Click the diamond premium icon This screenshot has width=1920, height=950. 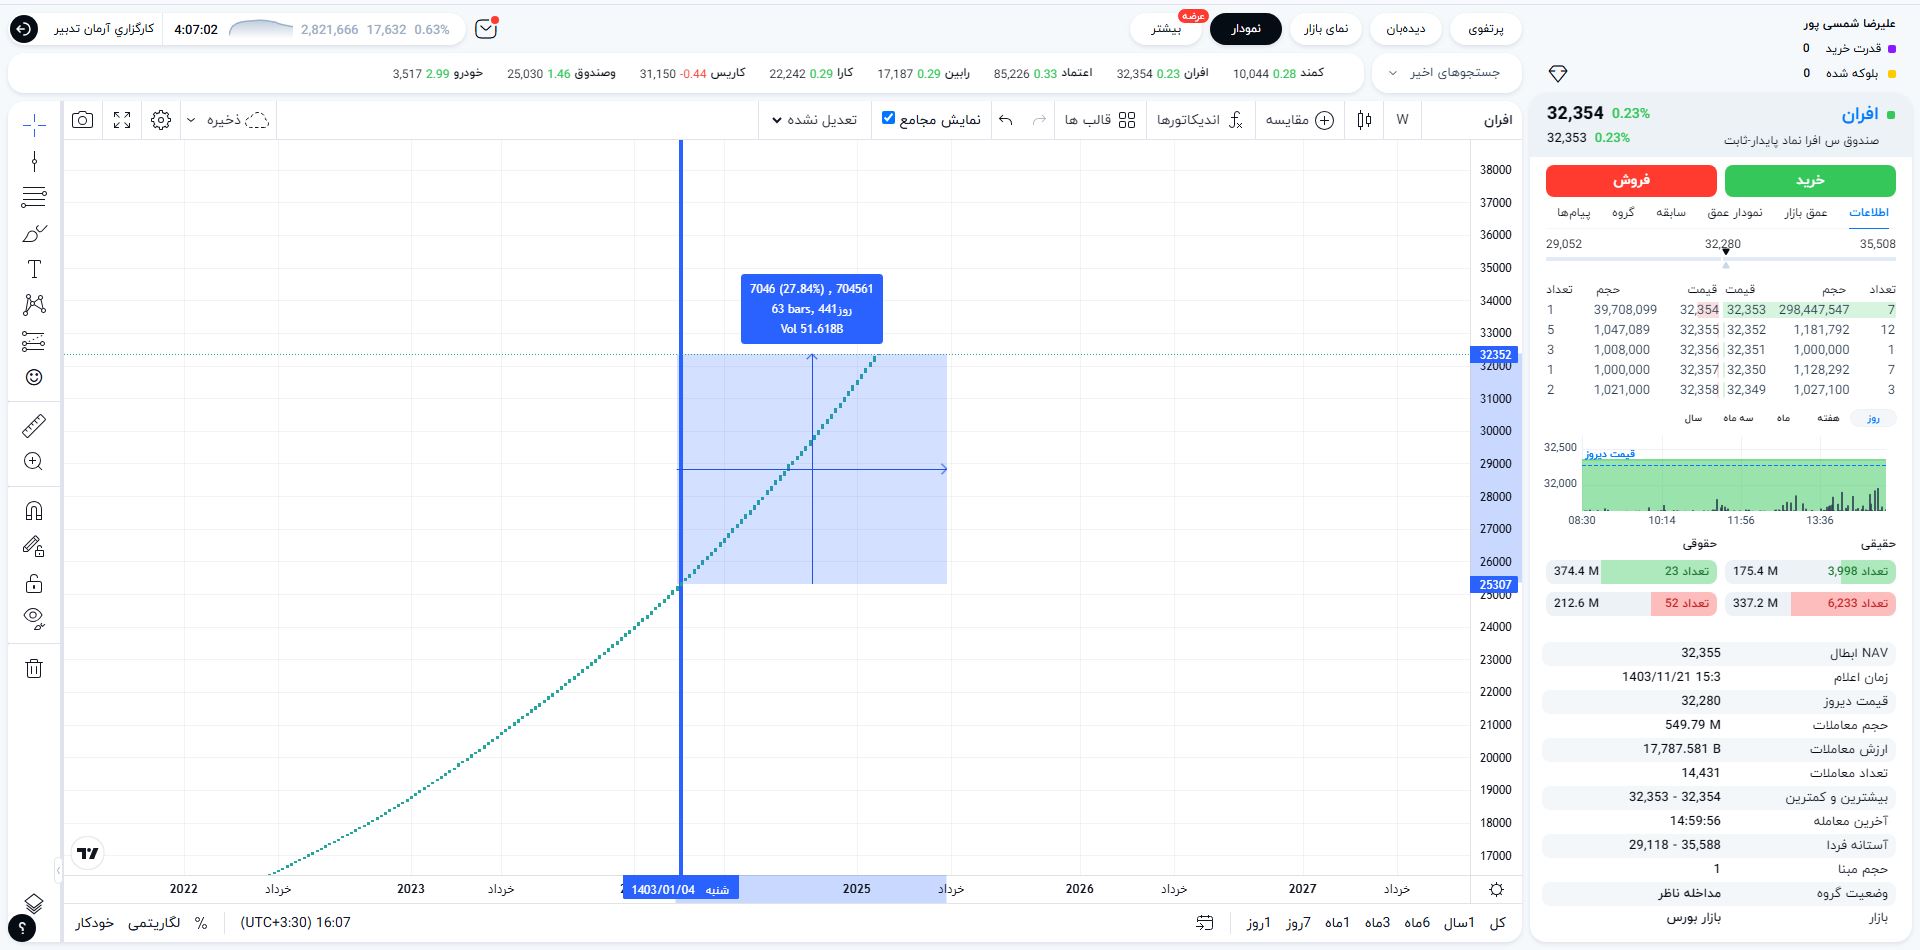pos(1557,73)
